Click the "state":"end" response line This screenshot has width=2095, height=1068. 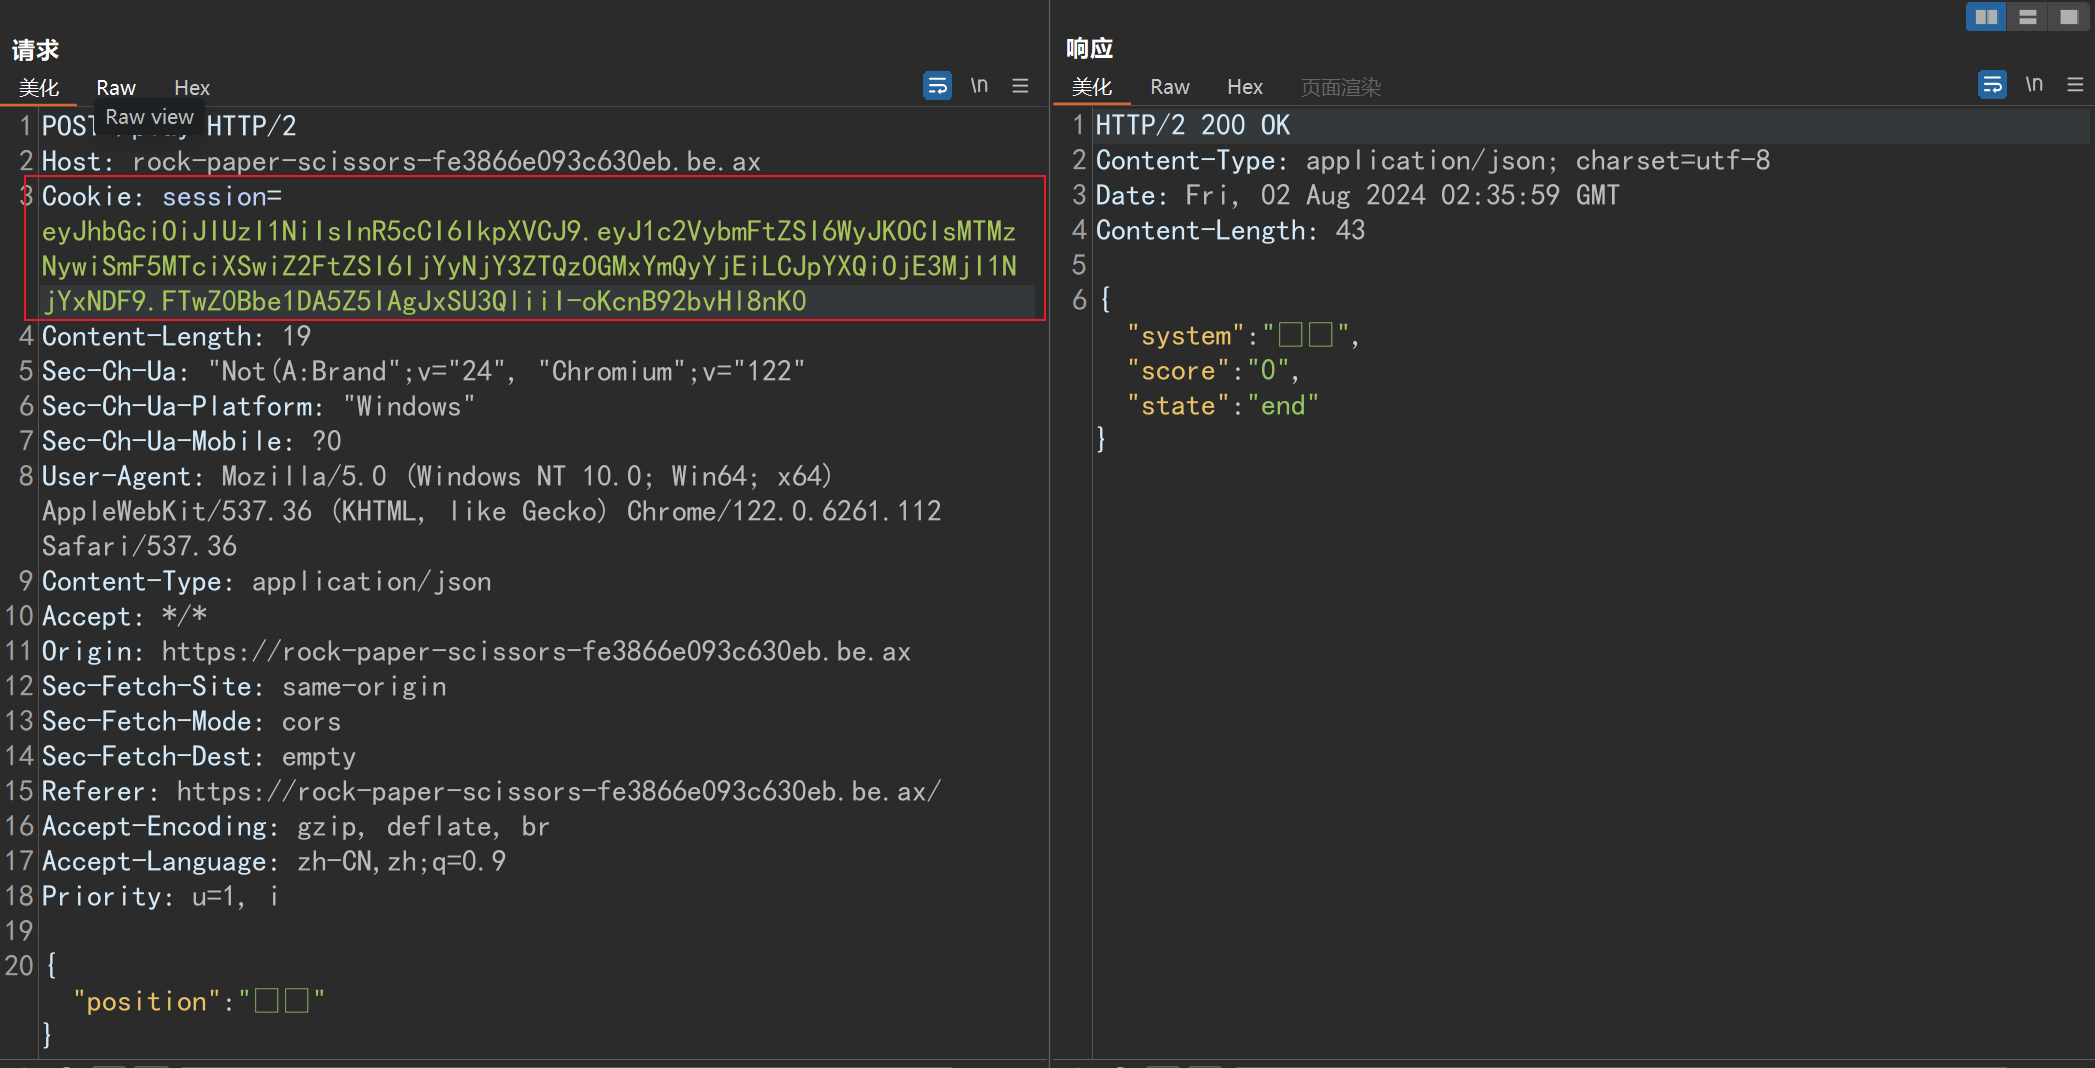pyautogui.click(x=1223, y=406)
